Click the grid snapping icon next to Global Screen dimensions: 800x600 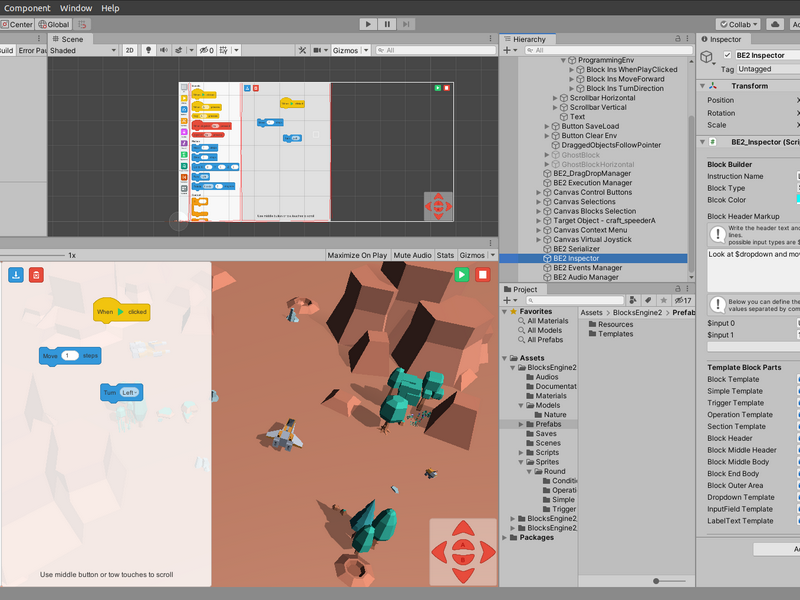[82, 24]
